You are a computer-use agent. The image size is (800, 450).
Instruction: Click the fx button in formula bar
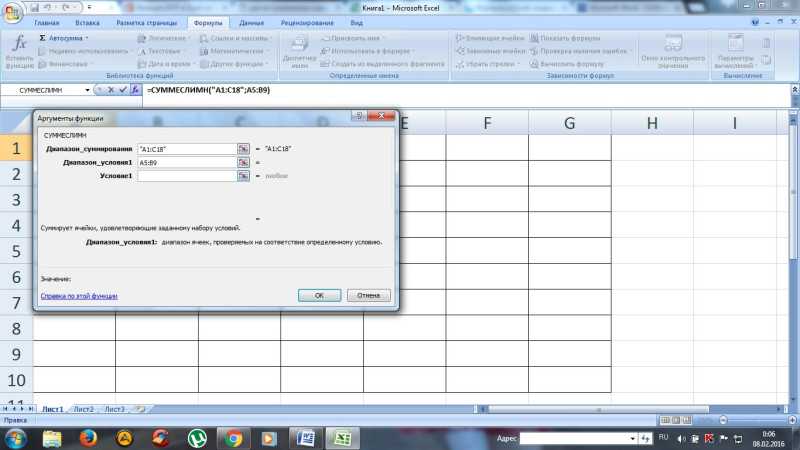click(135, 90)
